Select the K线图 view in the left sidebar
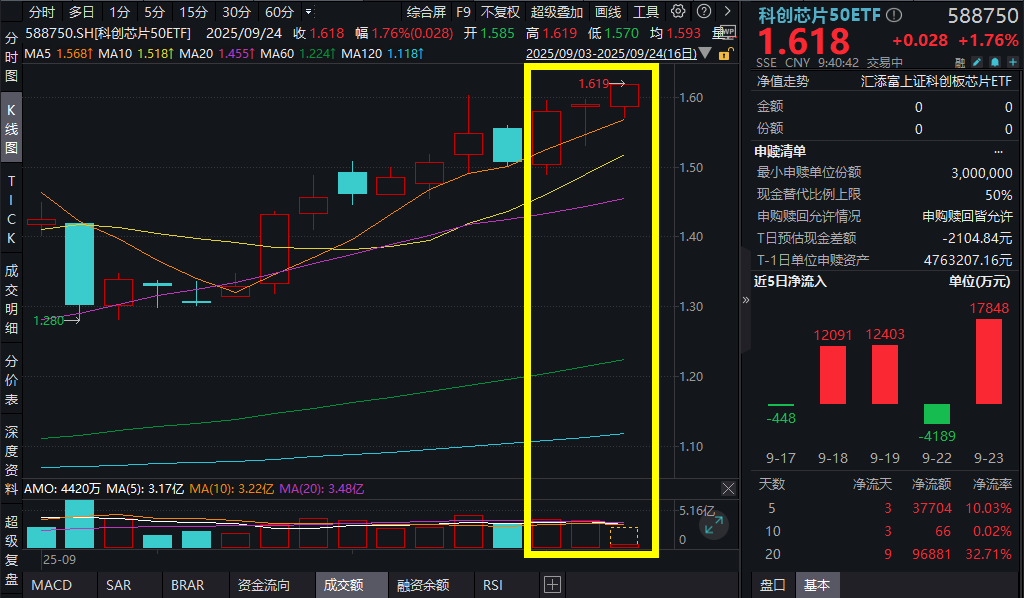1024x598 pixels. point(10,126)
